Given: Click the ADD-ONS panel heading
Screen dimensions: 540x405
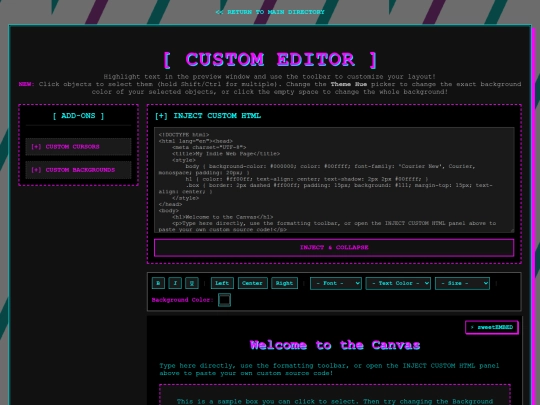Looking at the screenshot, I should [x=79, y=116].
